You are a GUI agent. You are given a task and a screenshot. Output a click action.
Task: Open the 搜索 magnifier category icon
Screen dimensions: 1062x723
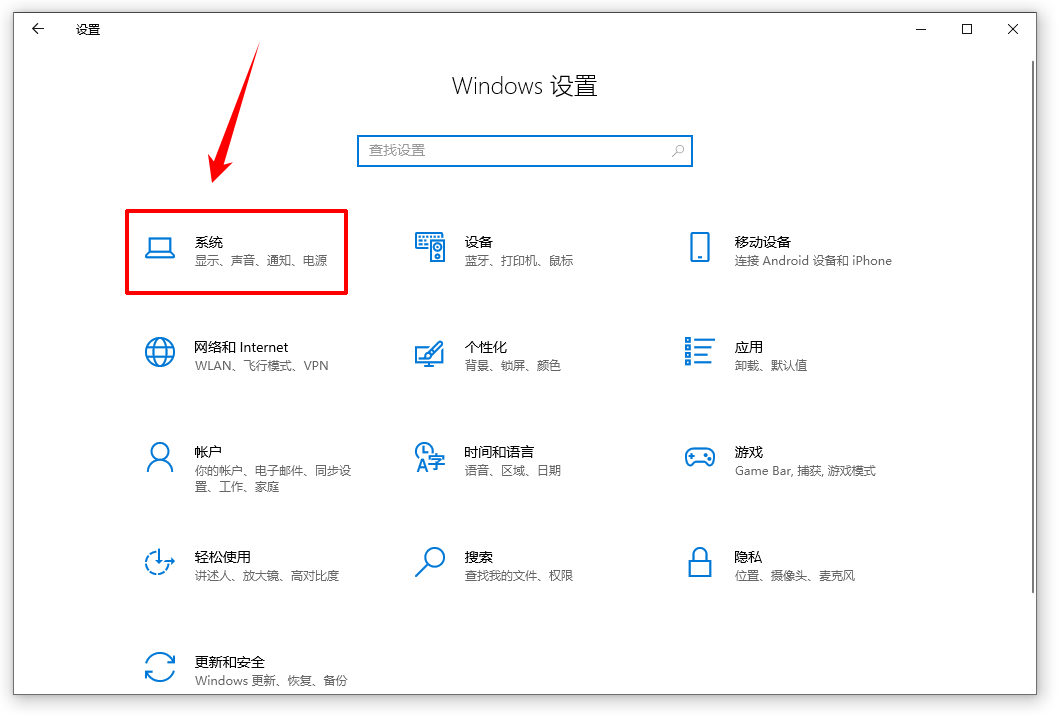pos(430,562)
